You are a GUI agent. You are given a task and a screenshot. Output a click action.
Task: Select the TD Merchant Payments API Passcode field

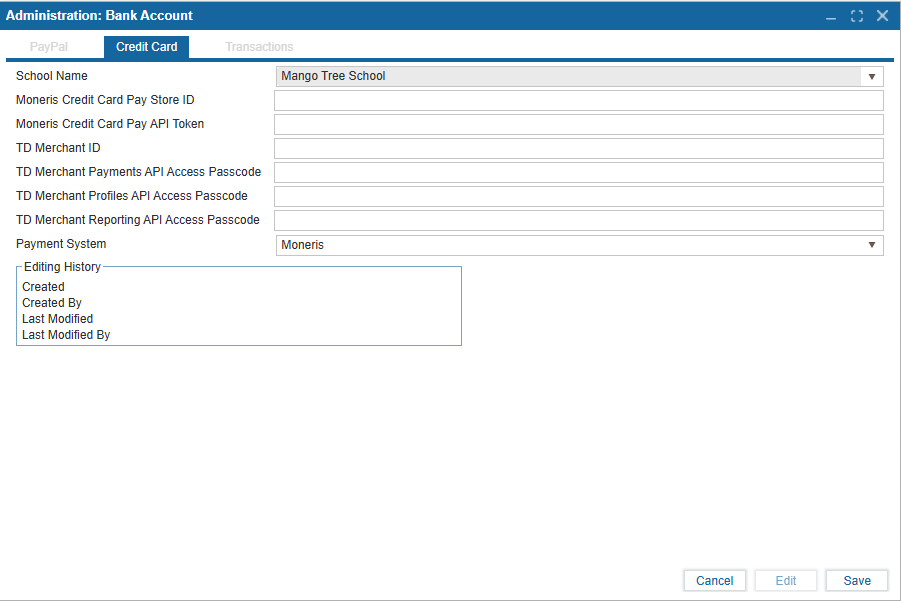pyautogui.click(x=578, y=172)
